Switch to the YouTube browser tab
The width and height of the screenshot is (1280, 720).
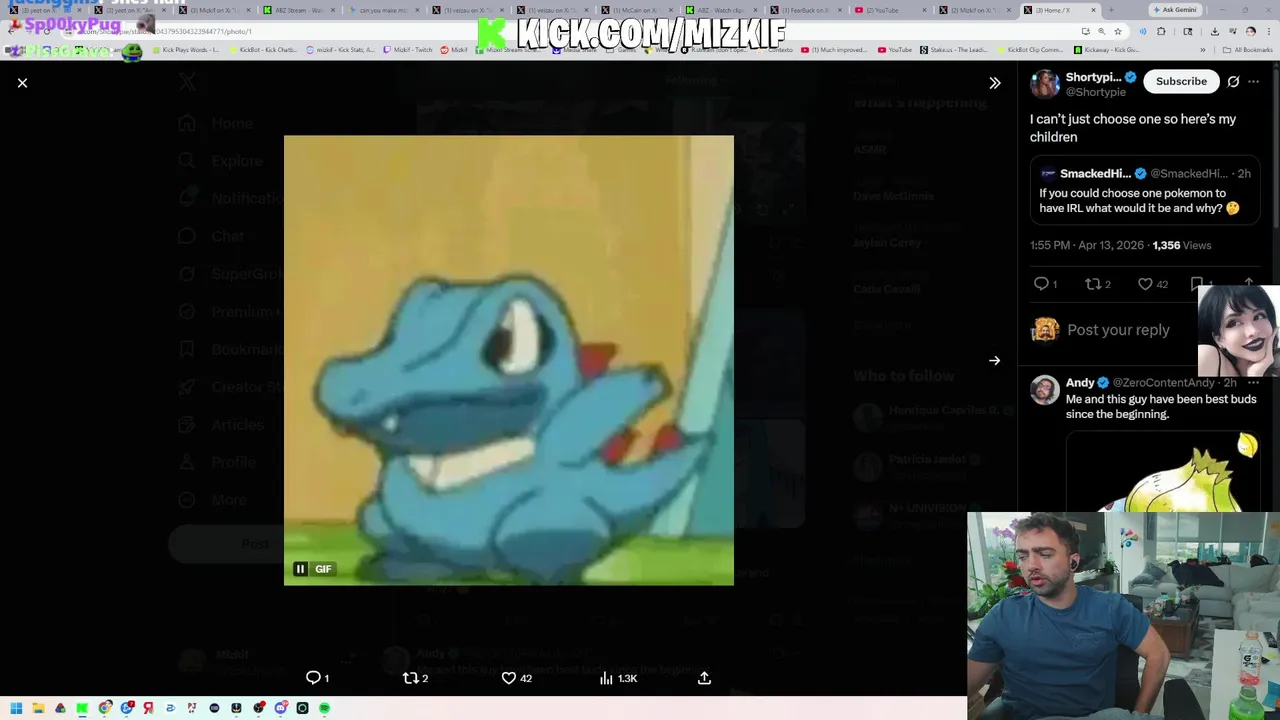coord(890,10)
